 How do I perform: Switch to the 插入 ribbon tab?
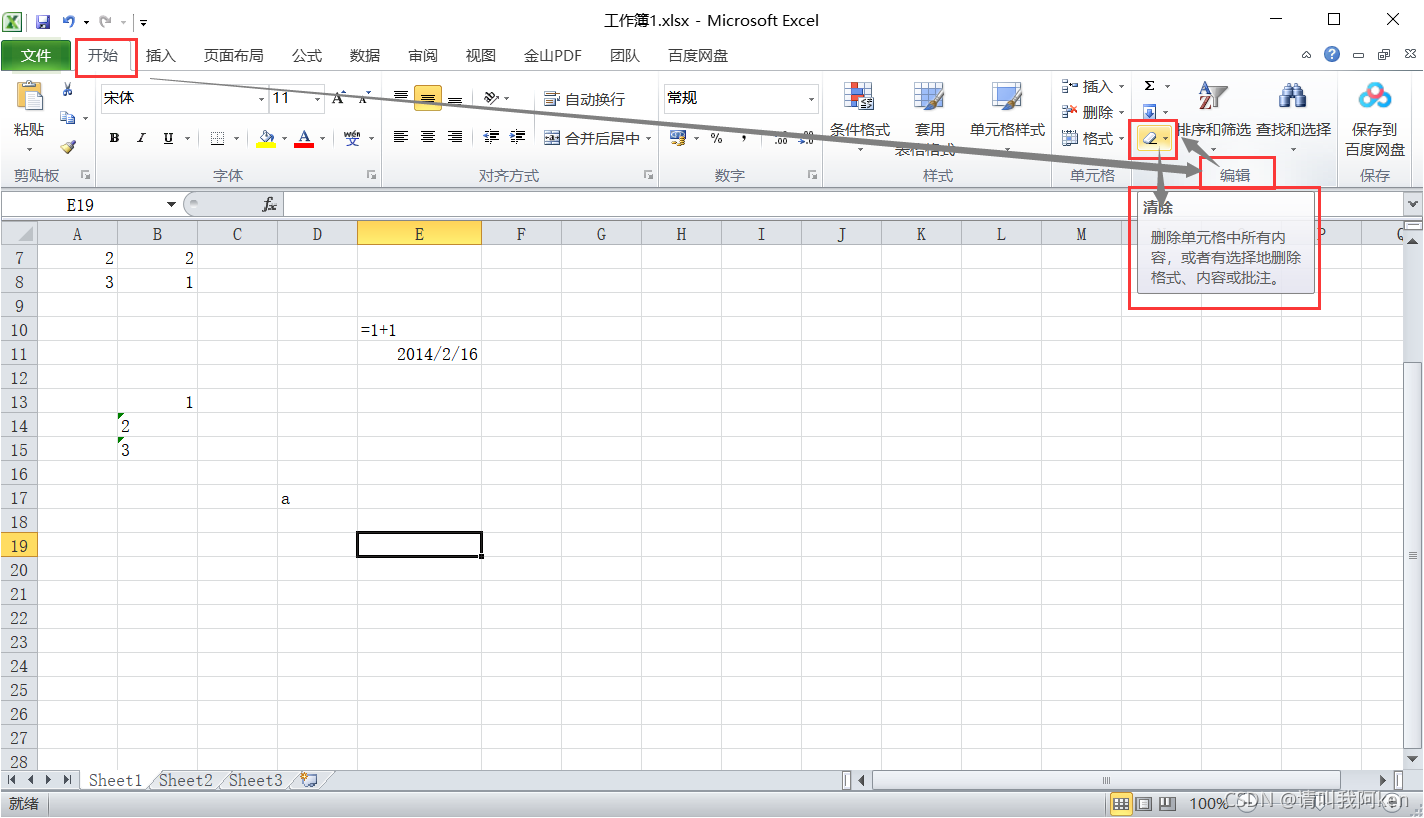tap(161, 56)
